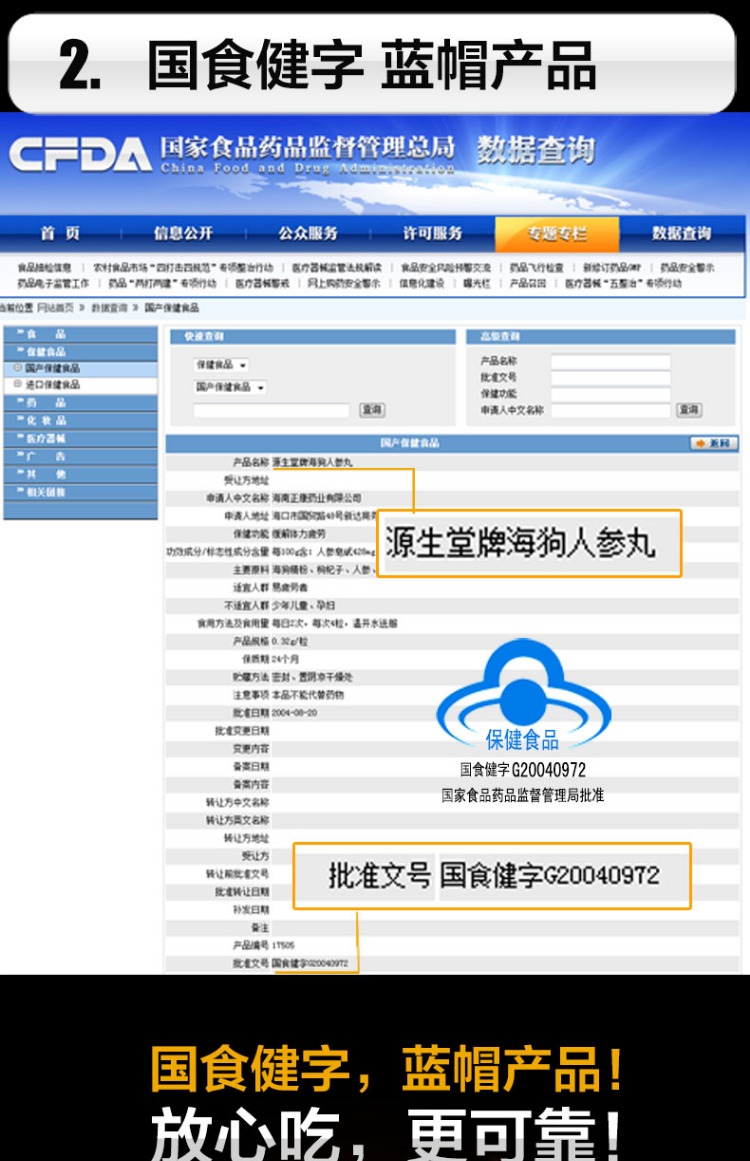Select the notice text 本品不能代替药物
This screenshot has height=1161, width=750.
[x=307, y=695]
